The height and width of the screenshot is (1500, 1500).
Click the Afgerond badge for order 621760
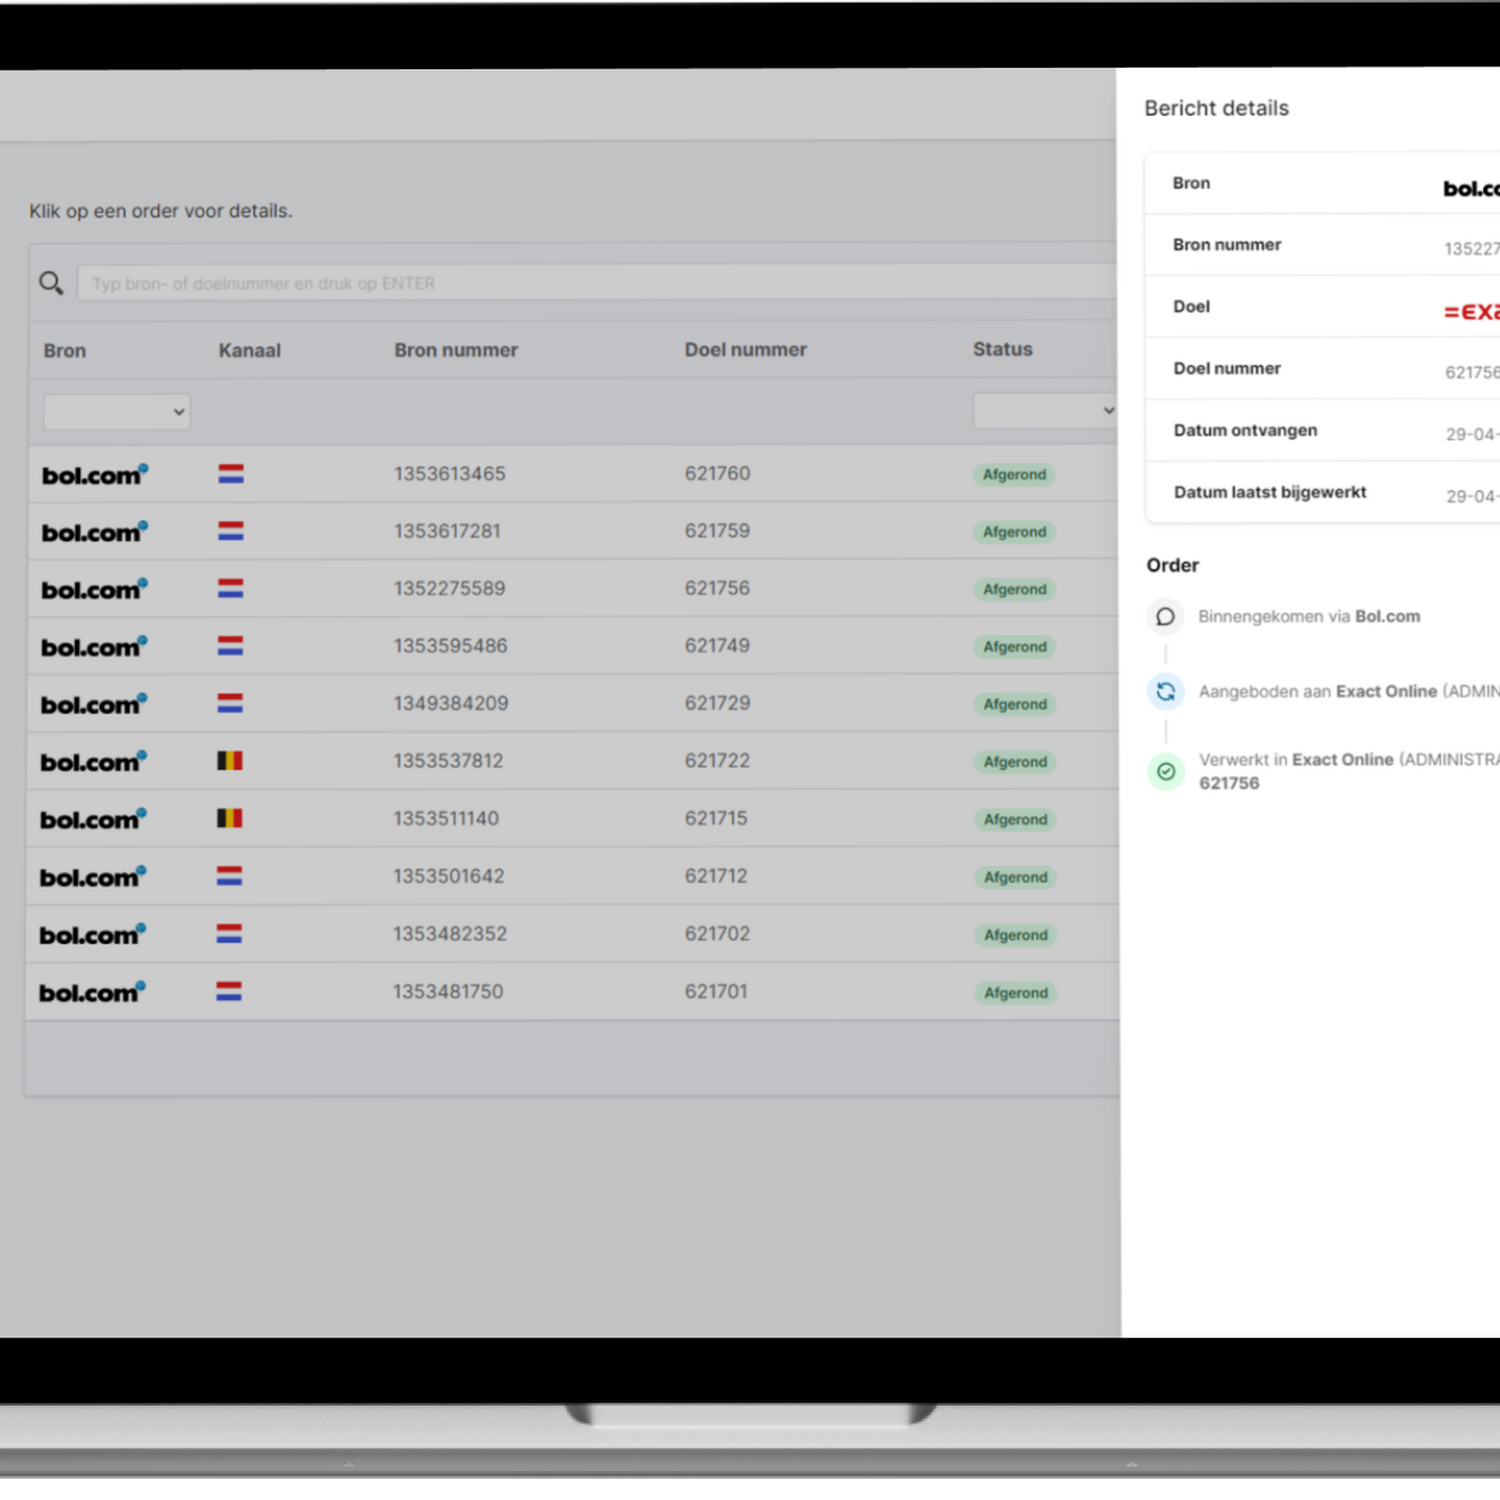[x=1015, y=474]
